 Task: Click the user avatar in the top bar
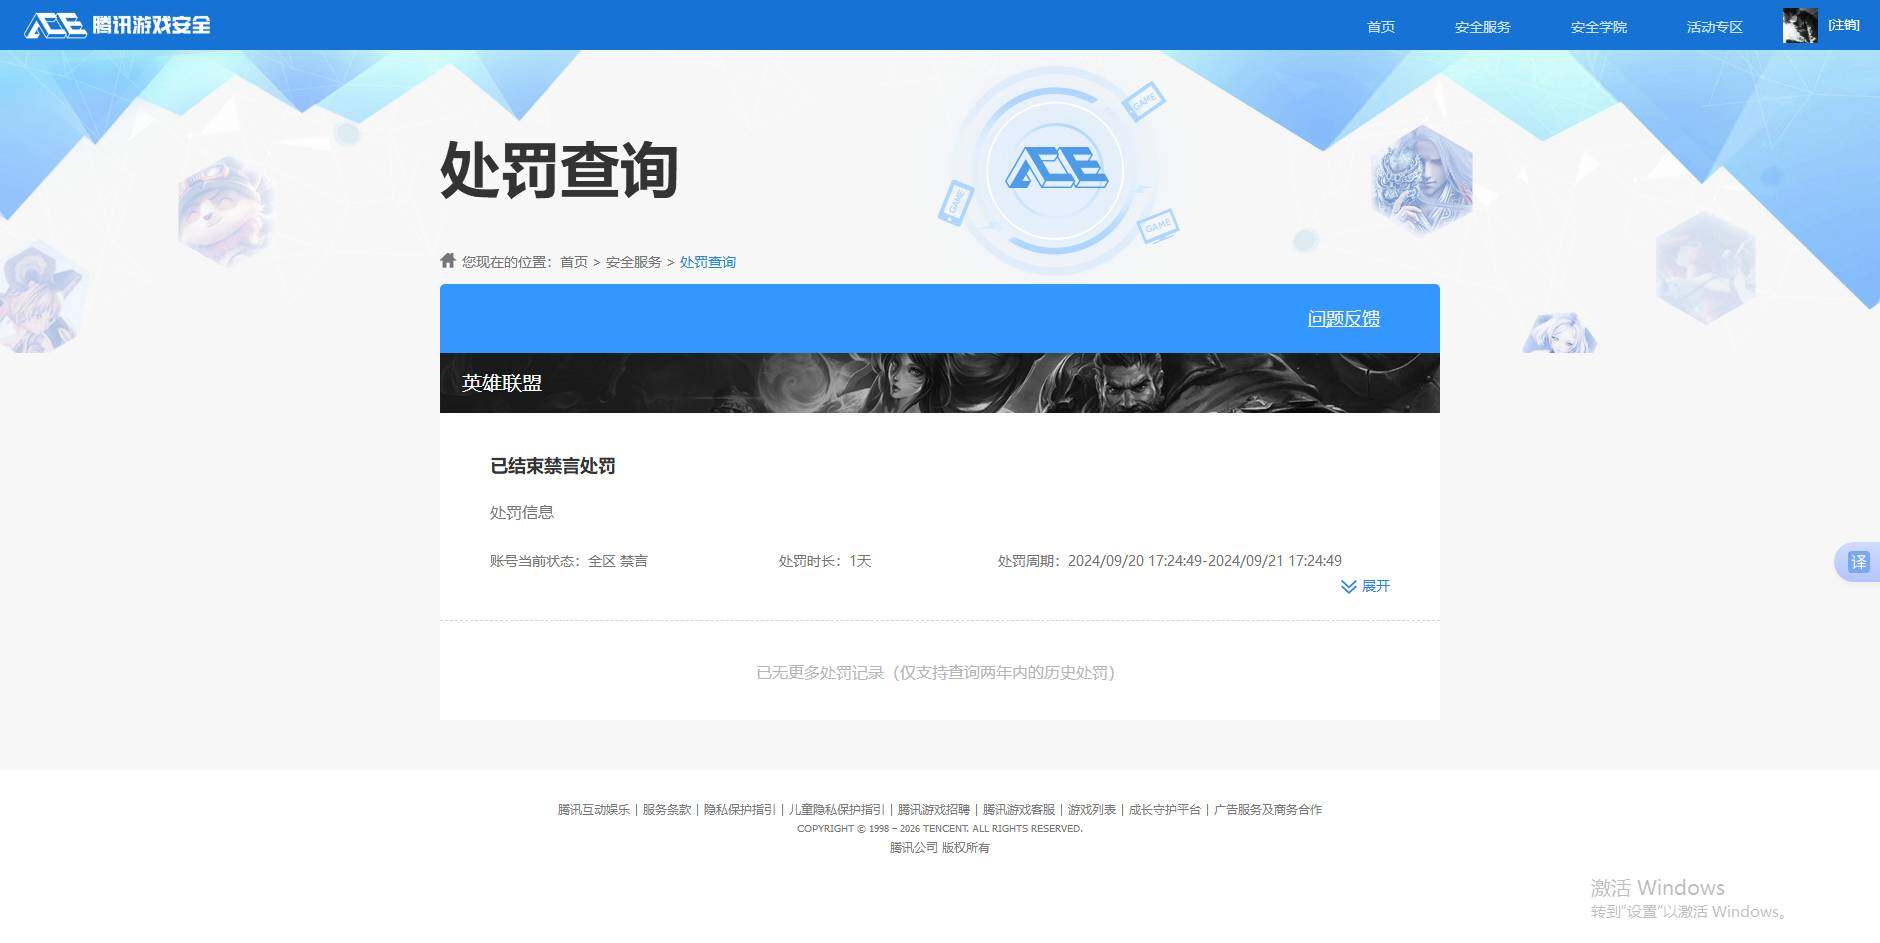coord(1798,25)
